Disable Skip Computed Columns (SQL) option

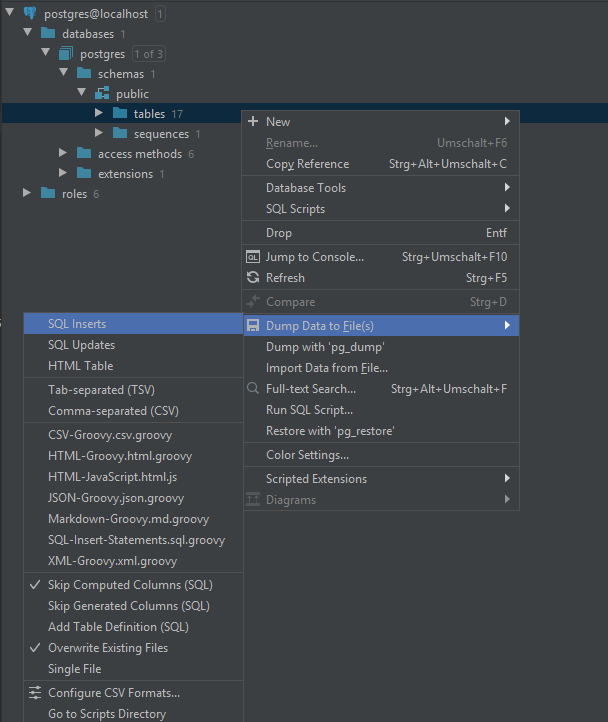tap(130, 585)
